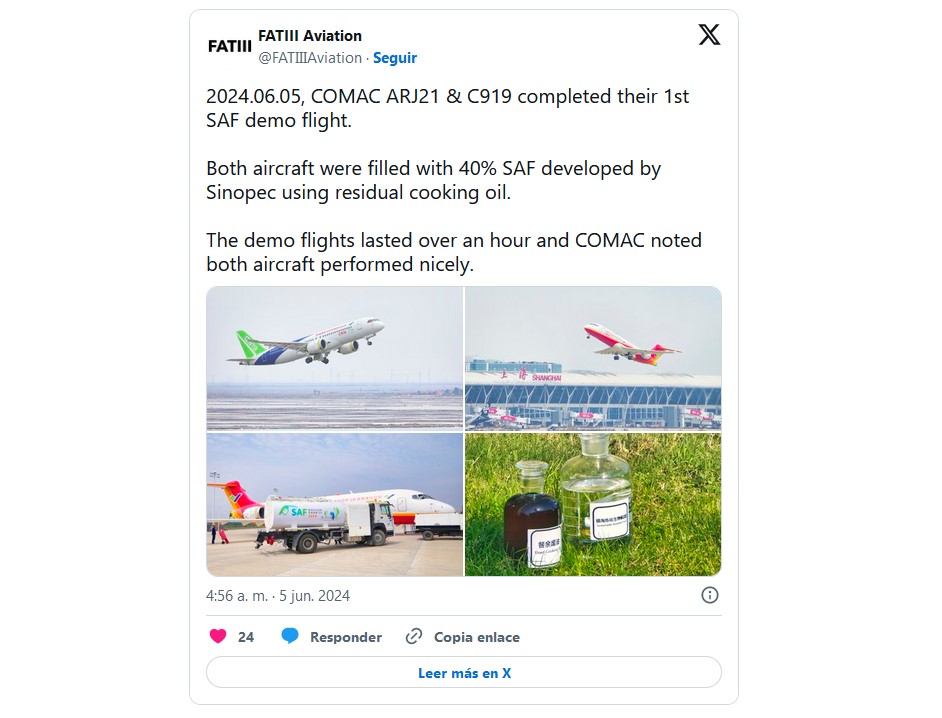Open SAF fuel truck photo
942x718 pixels.
tap(335, 505)
